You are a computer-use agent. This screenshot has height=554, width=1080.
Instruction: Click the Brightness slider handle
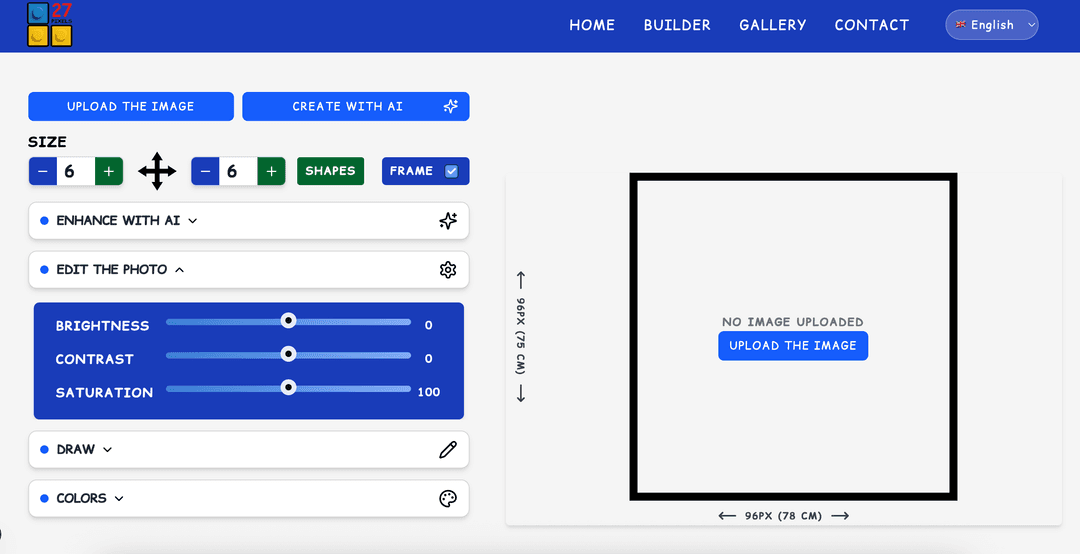coord(288,321)
